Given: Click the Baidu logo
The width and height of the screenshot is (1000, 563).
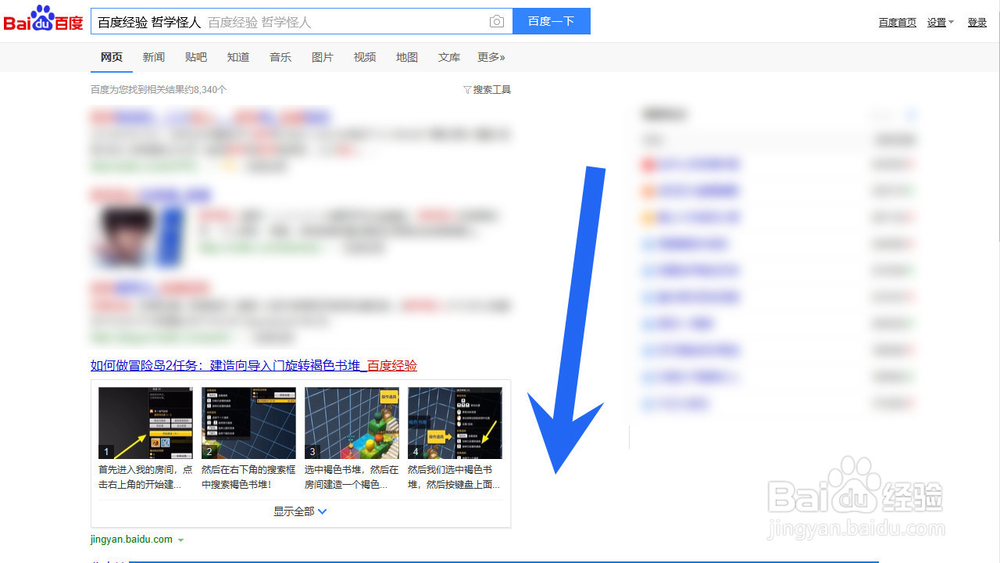Looking at the screenshot, I should point(43,19).
